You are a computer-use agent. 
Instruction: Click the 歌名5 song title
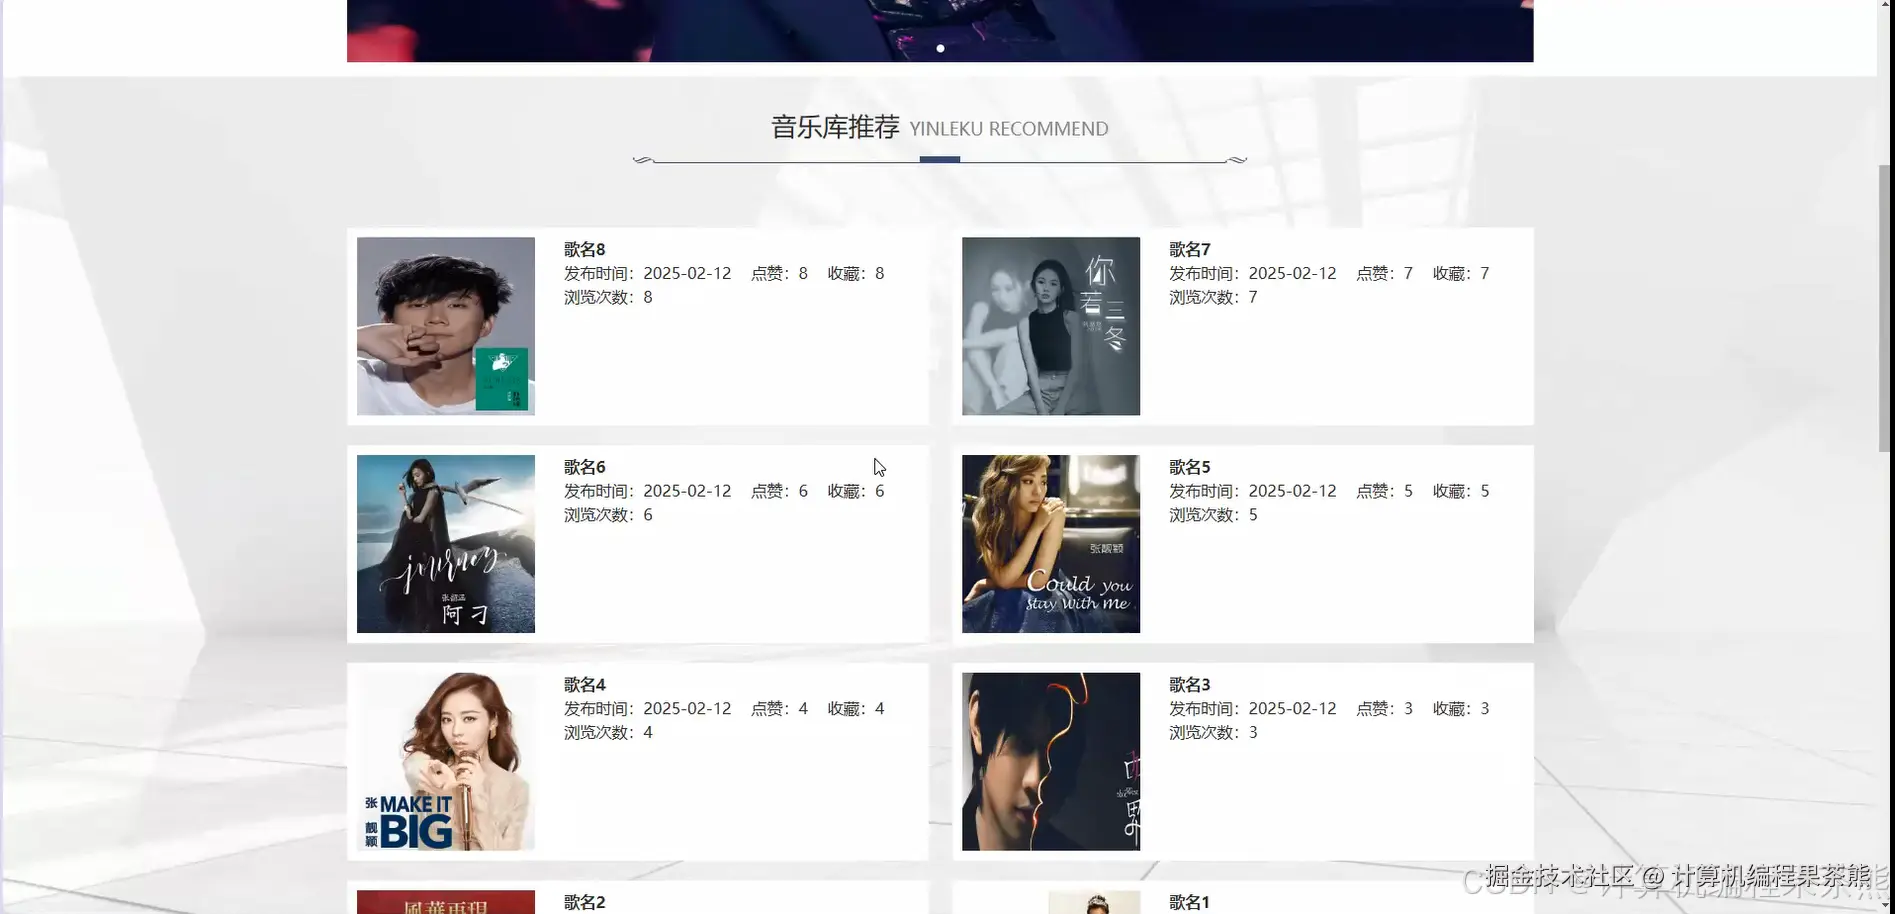1188,466
